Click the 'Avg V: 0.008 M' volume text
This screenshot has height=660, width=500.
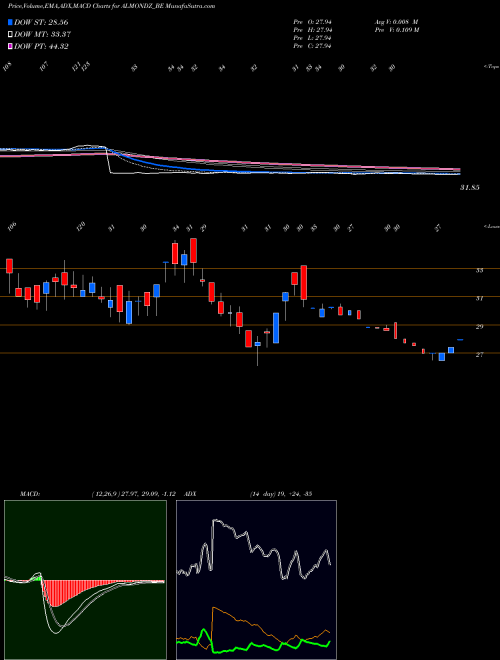pyautogui.click(x=396, y=22)
